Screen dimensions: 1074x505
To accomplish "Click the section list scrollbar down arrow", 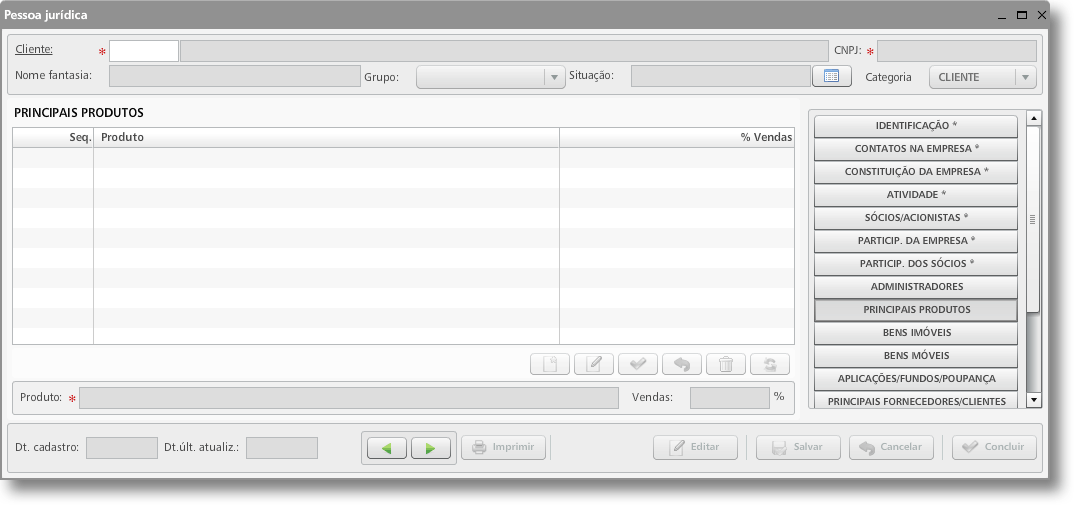I will click(1034, 399).
